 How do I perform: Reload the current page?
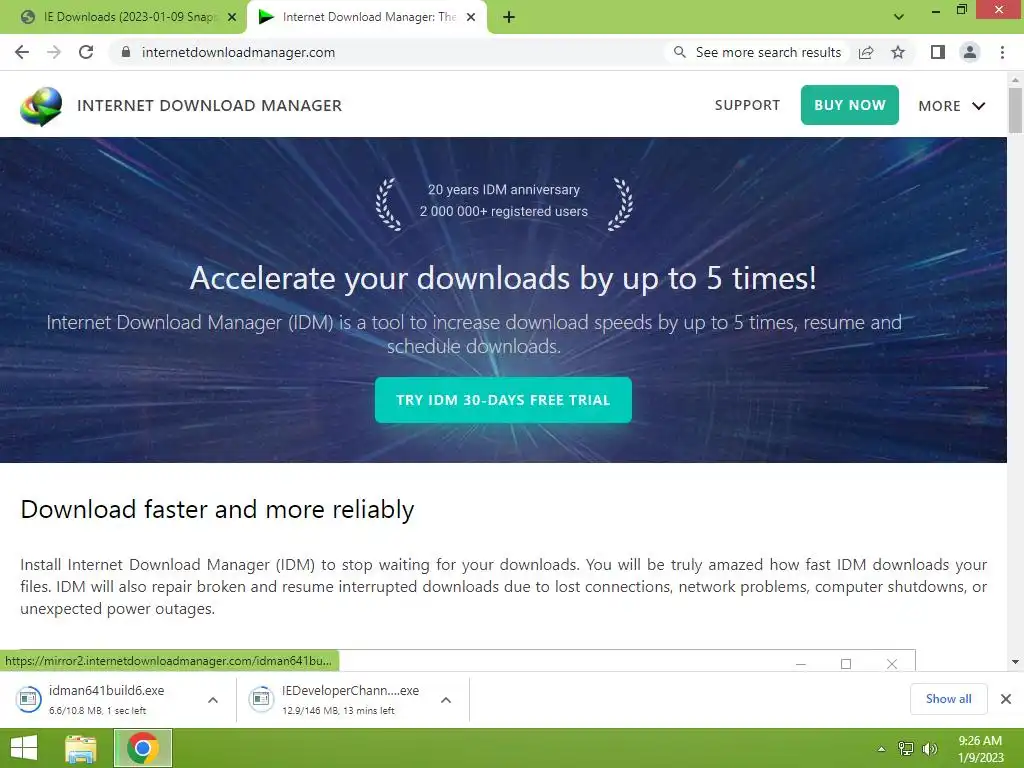click(x=86, y=52)
